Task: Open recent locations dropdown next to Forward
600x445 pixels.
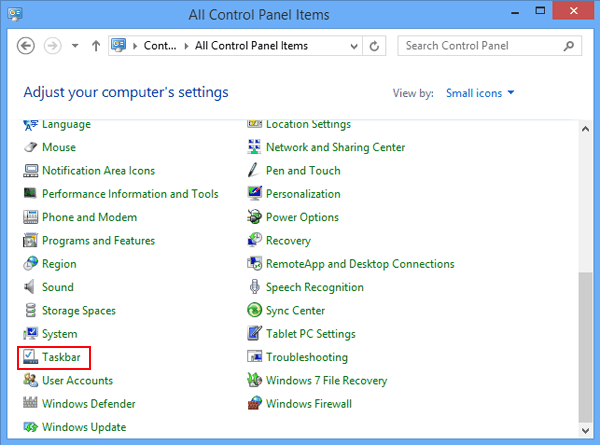Action: pyautogui.click(x=75, y=46)
